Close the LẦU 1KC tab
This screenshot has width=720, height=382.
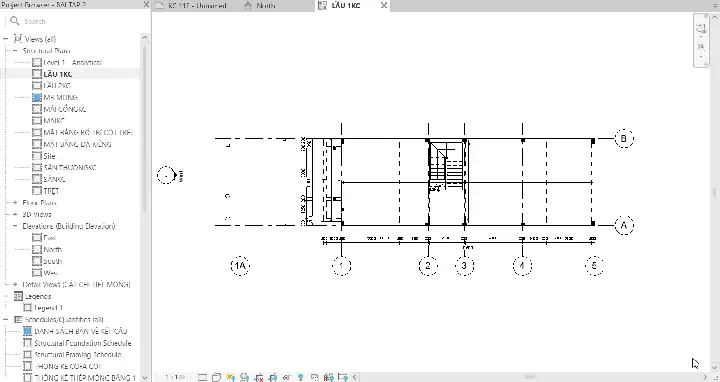point(384,6)
